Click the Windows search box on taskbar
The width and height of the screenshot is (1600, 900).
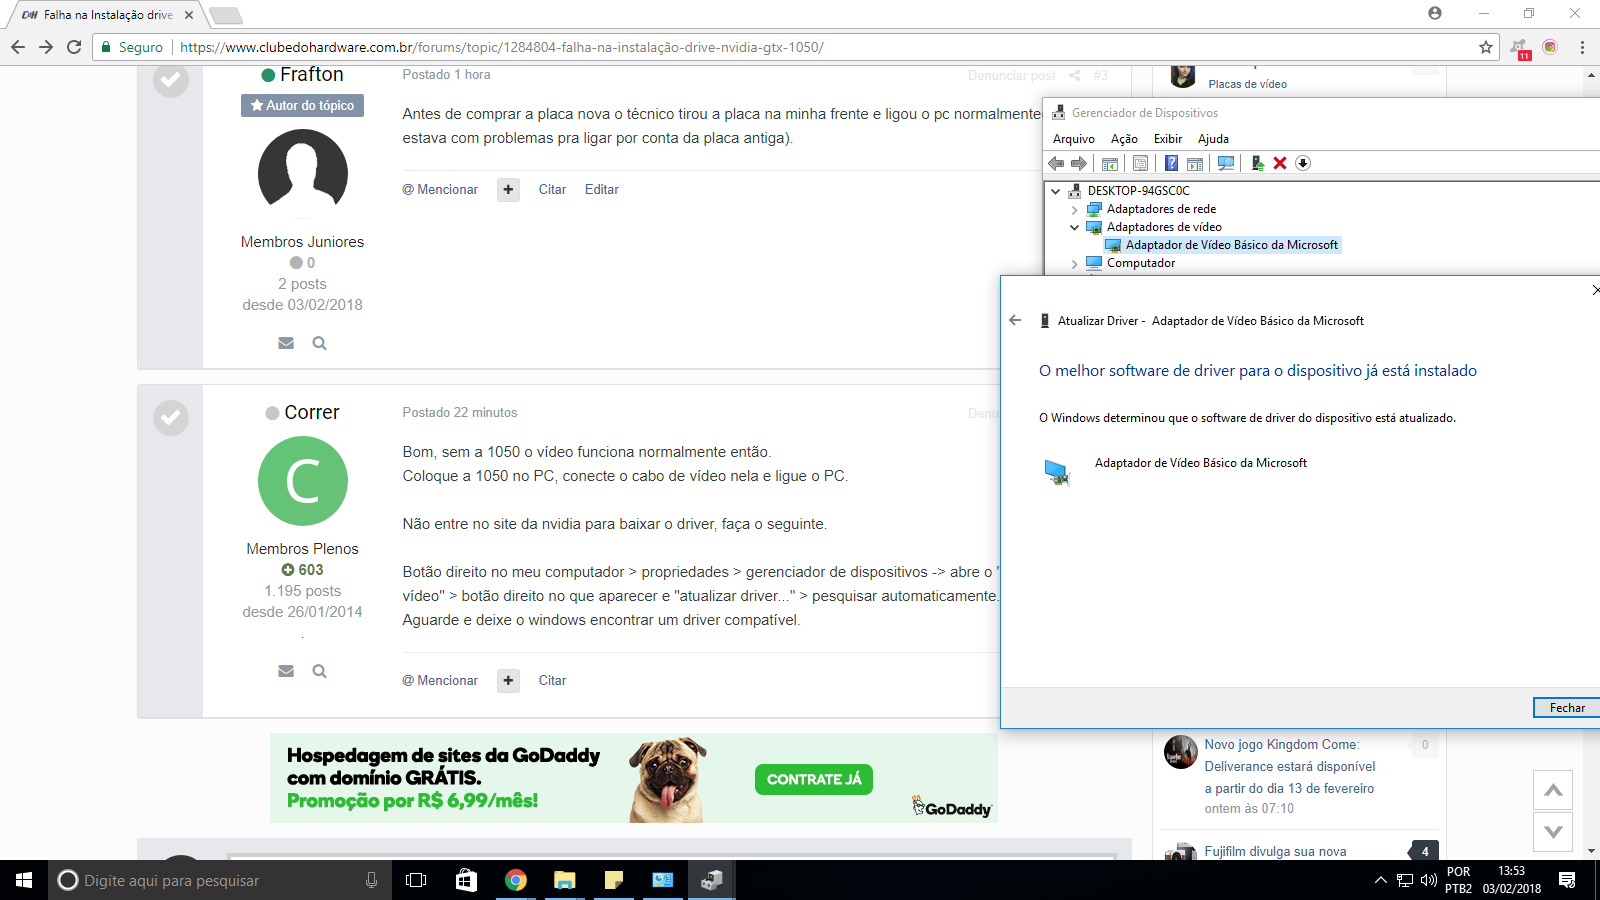click(219, 880)
